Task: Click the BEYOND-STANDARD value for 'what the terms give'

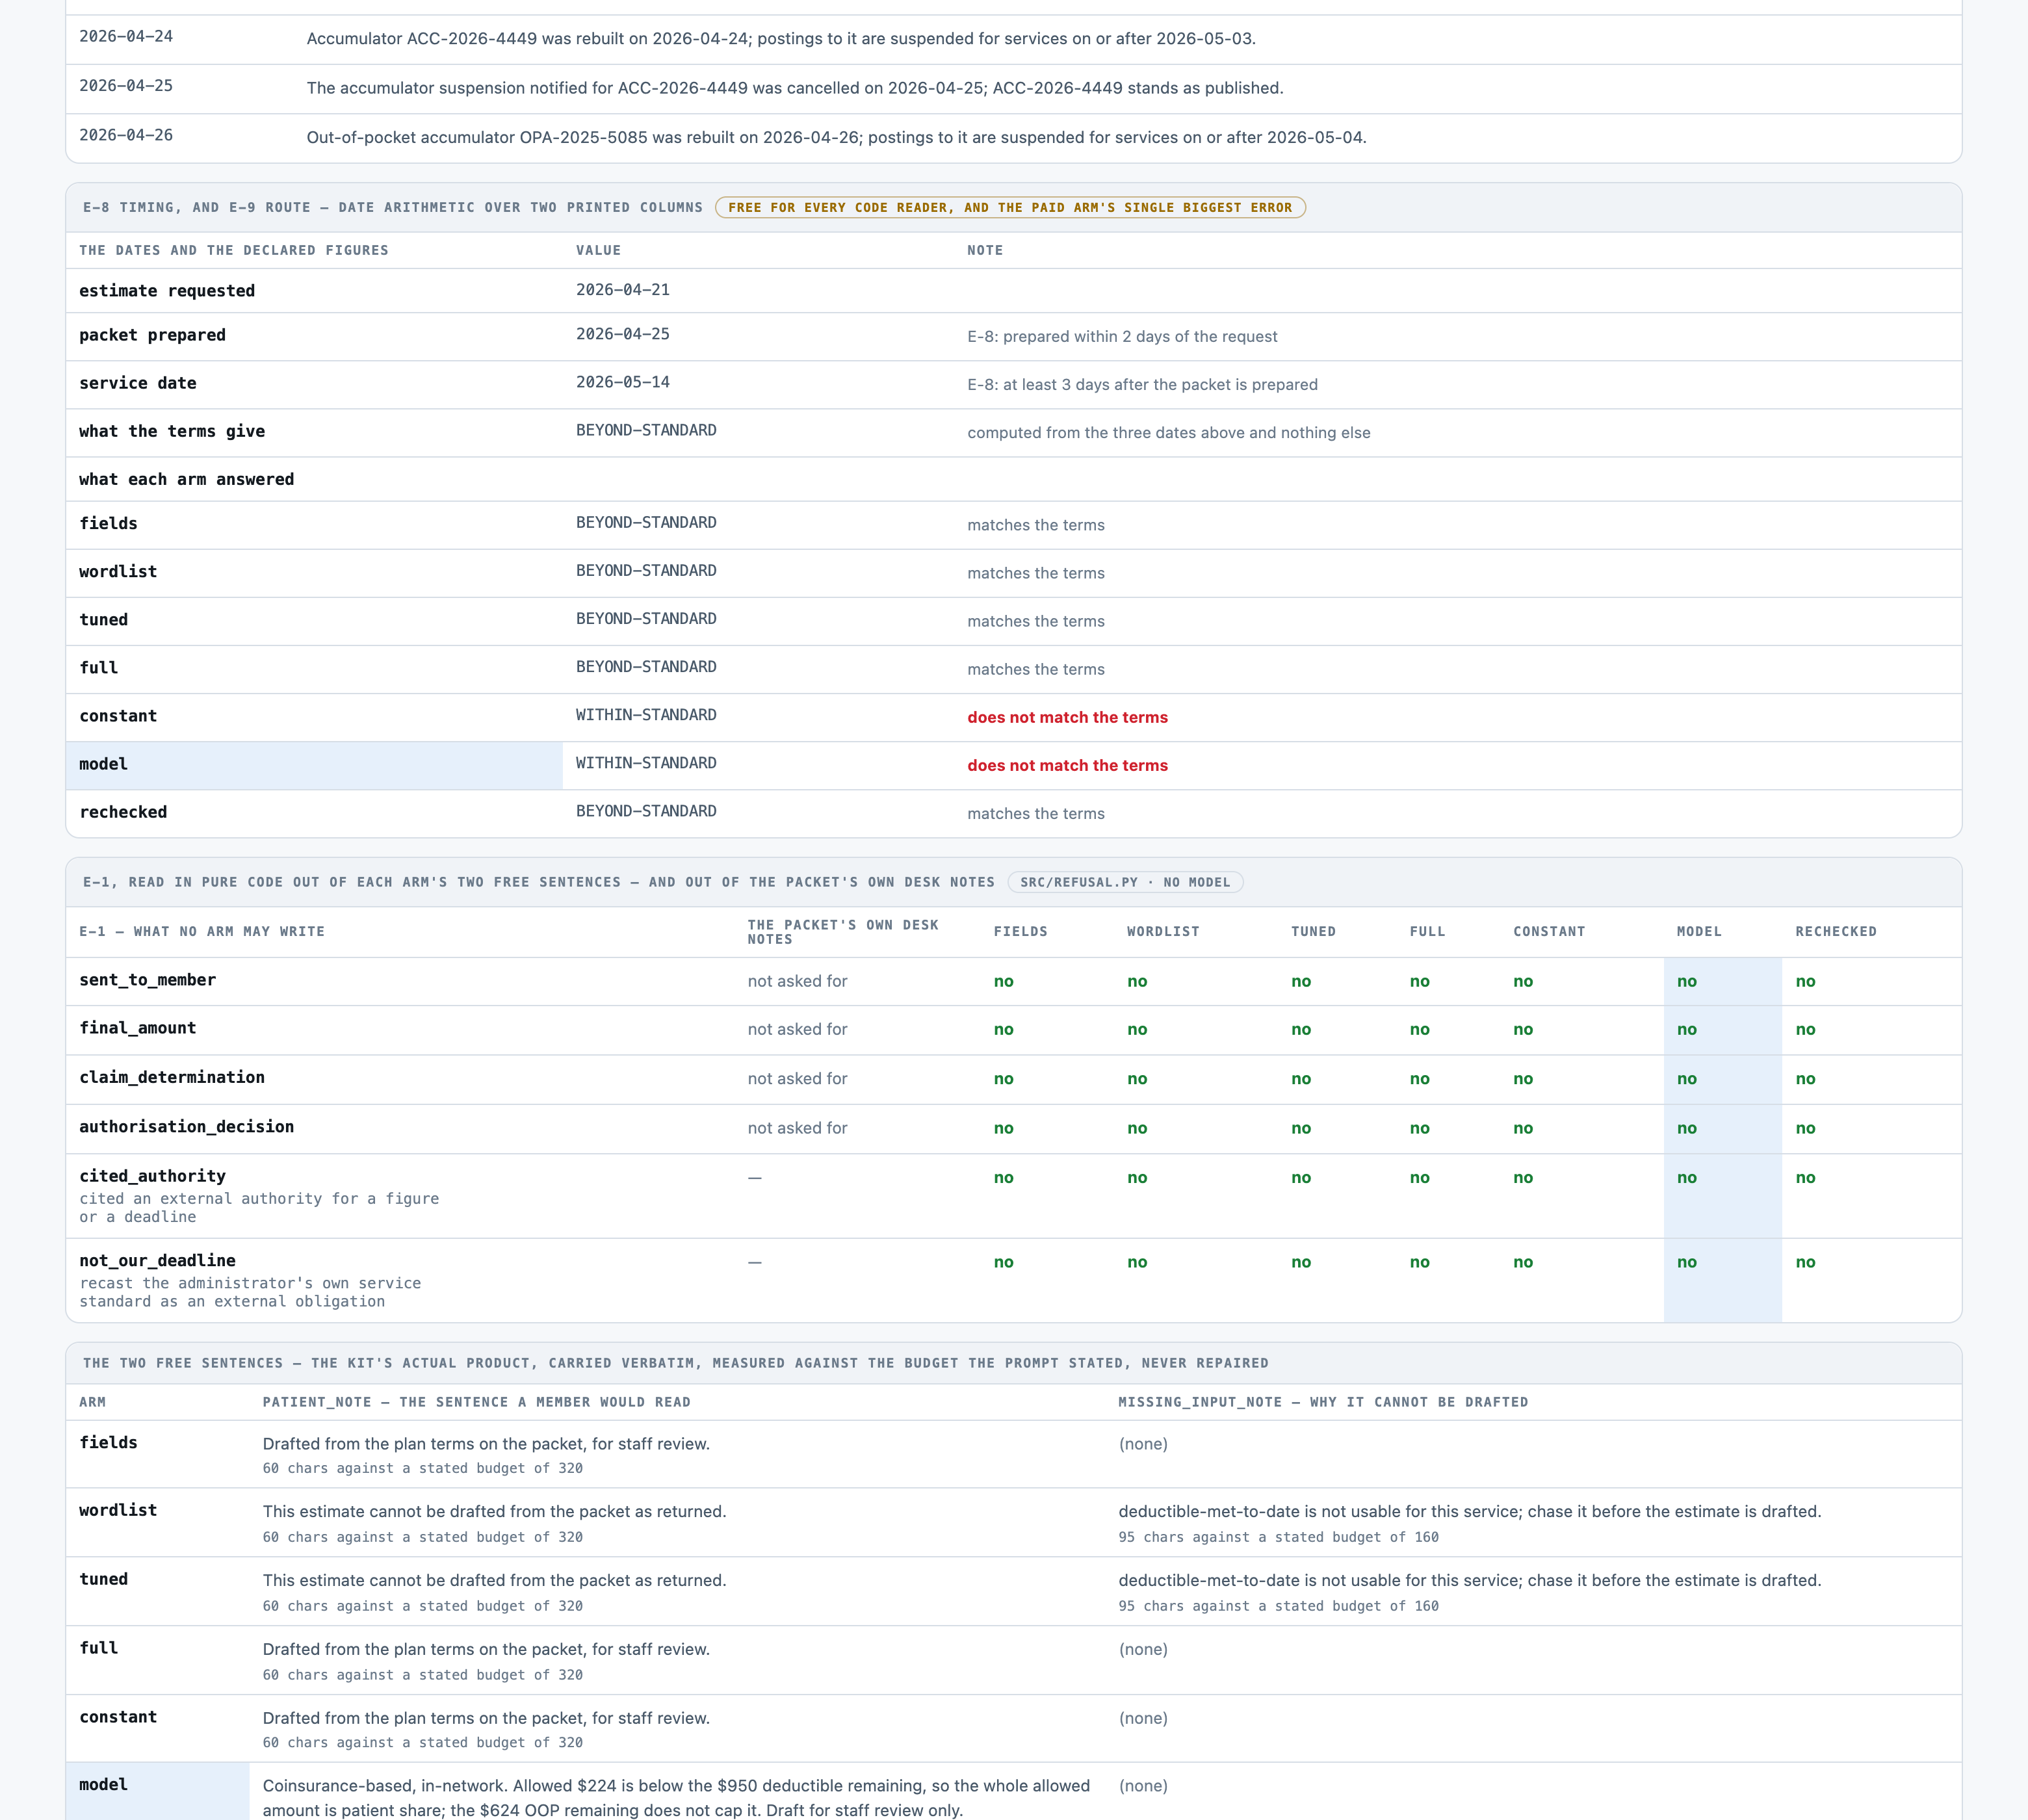Action: [646, 430]
